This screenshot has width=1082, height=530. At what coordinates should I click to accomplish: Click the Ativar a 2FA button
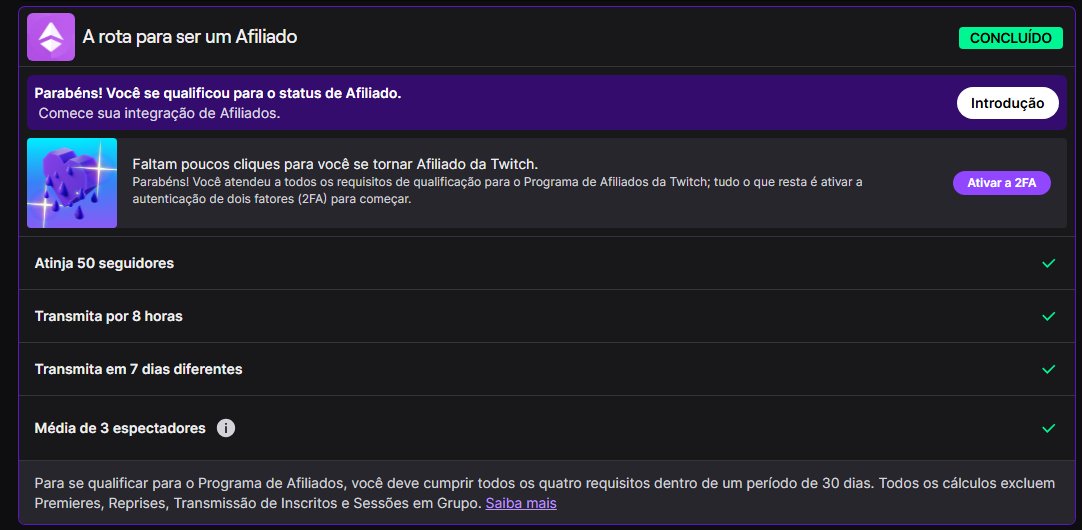[x=1001, y=183]
